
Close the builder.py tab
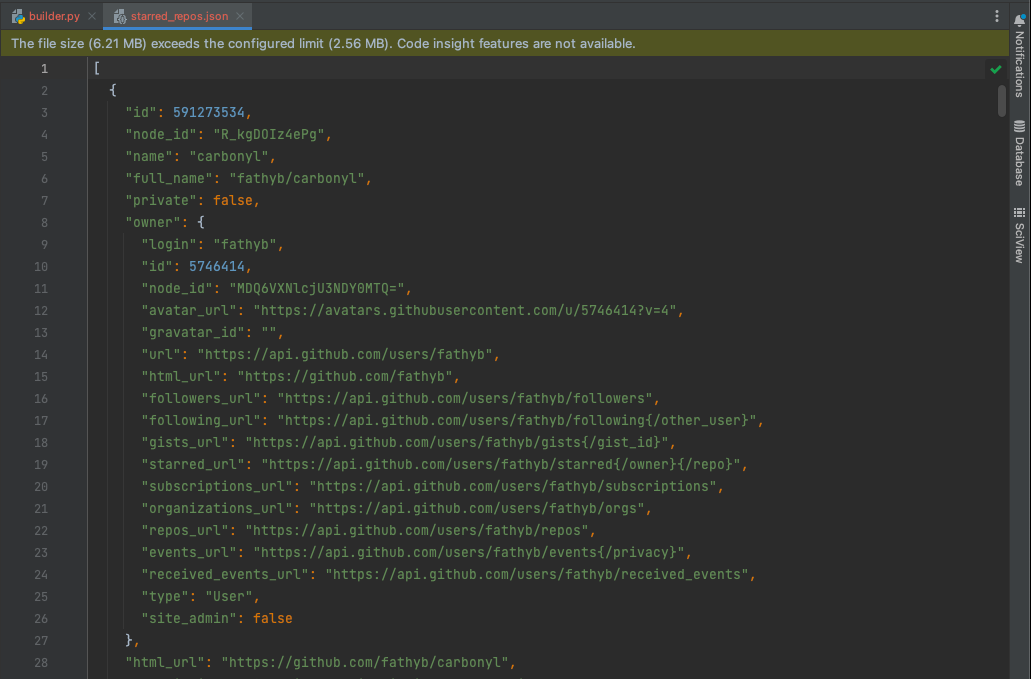[92, 16]
